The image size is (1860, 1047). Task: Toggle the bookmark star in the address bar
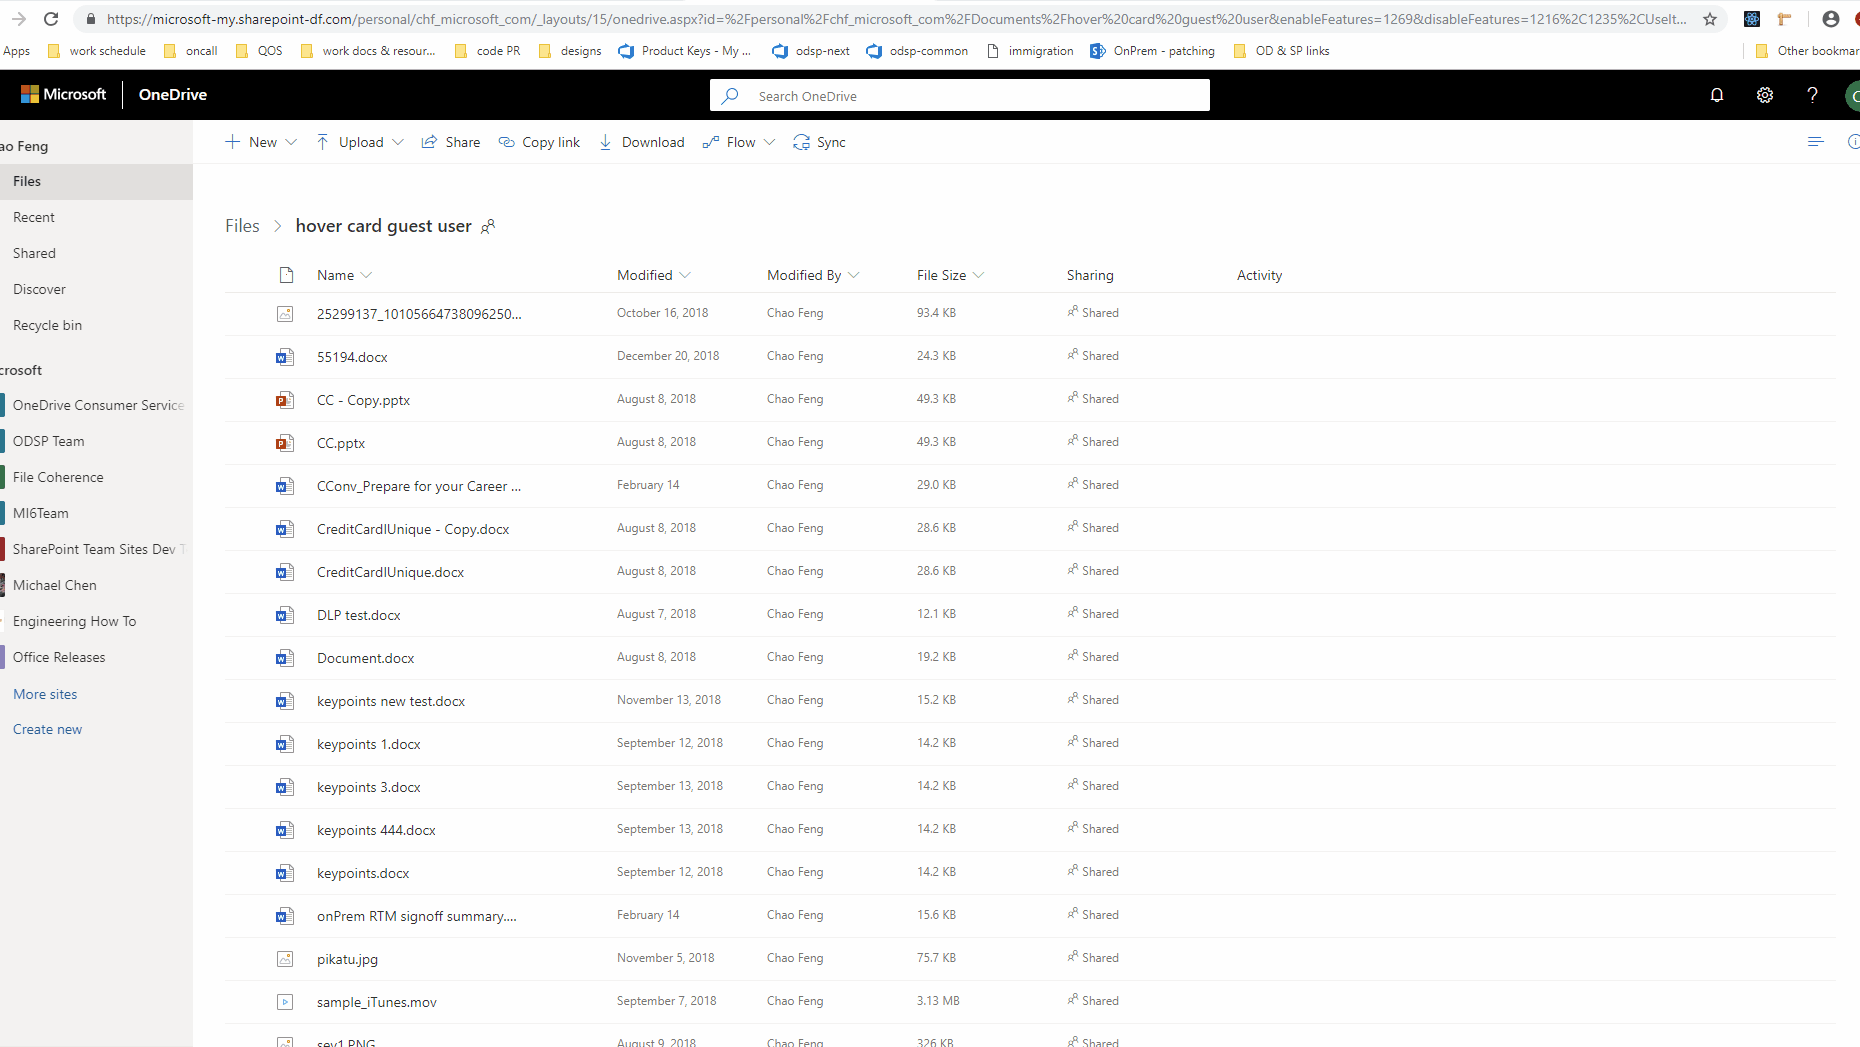point(1710,19)
